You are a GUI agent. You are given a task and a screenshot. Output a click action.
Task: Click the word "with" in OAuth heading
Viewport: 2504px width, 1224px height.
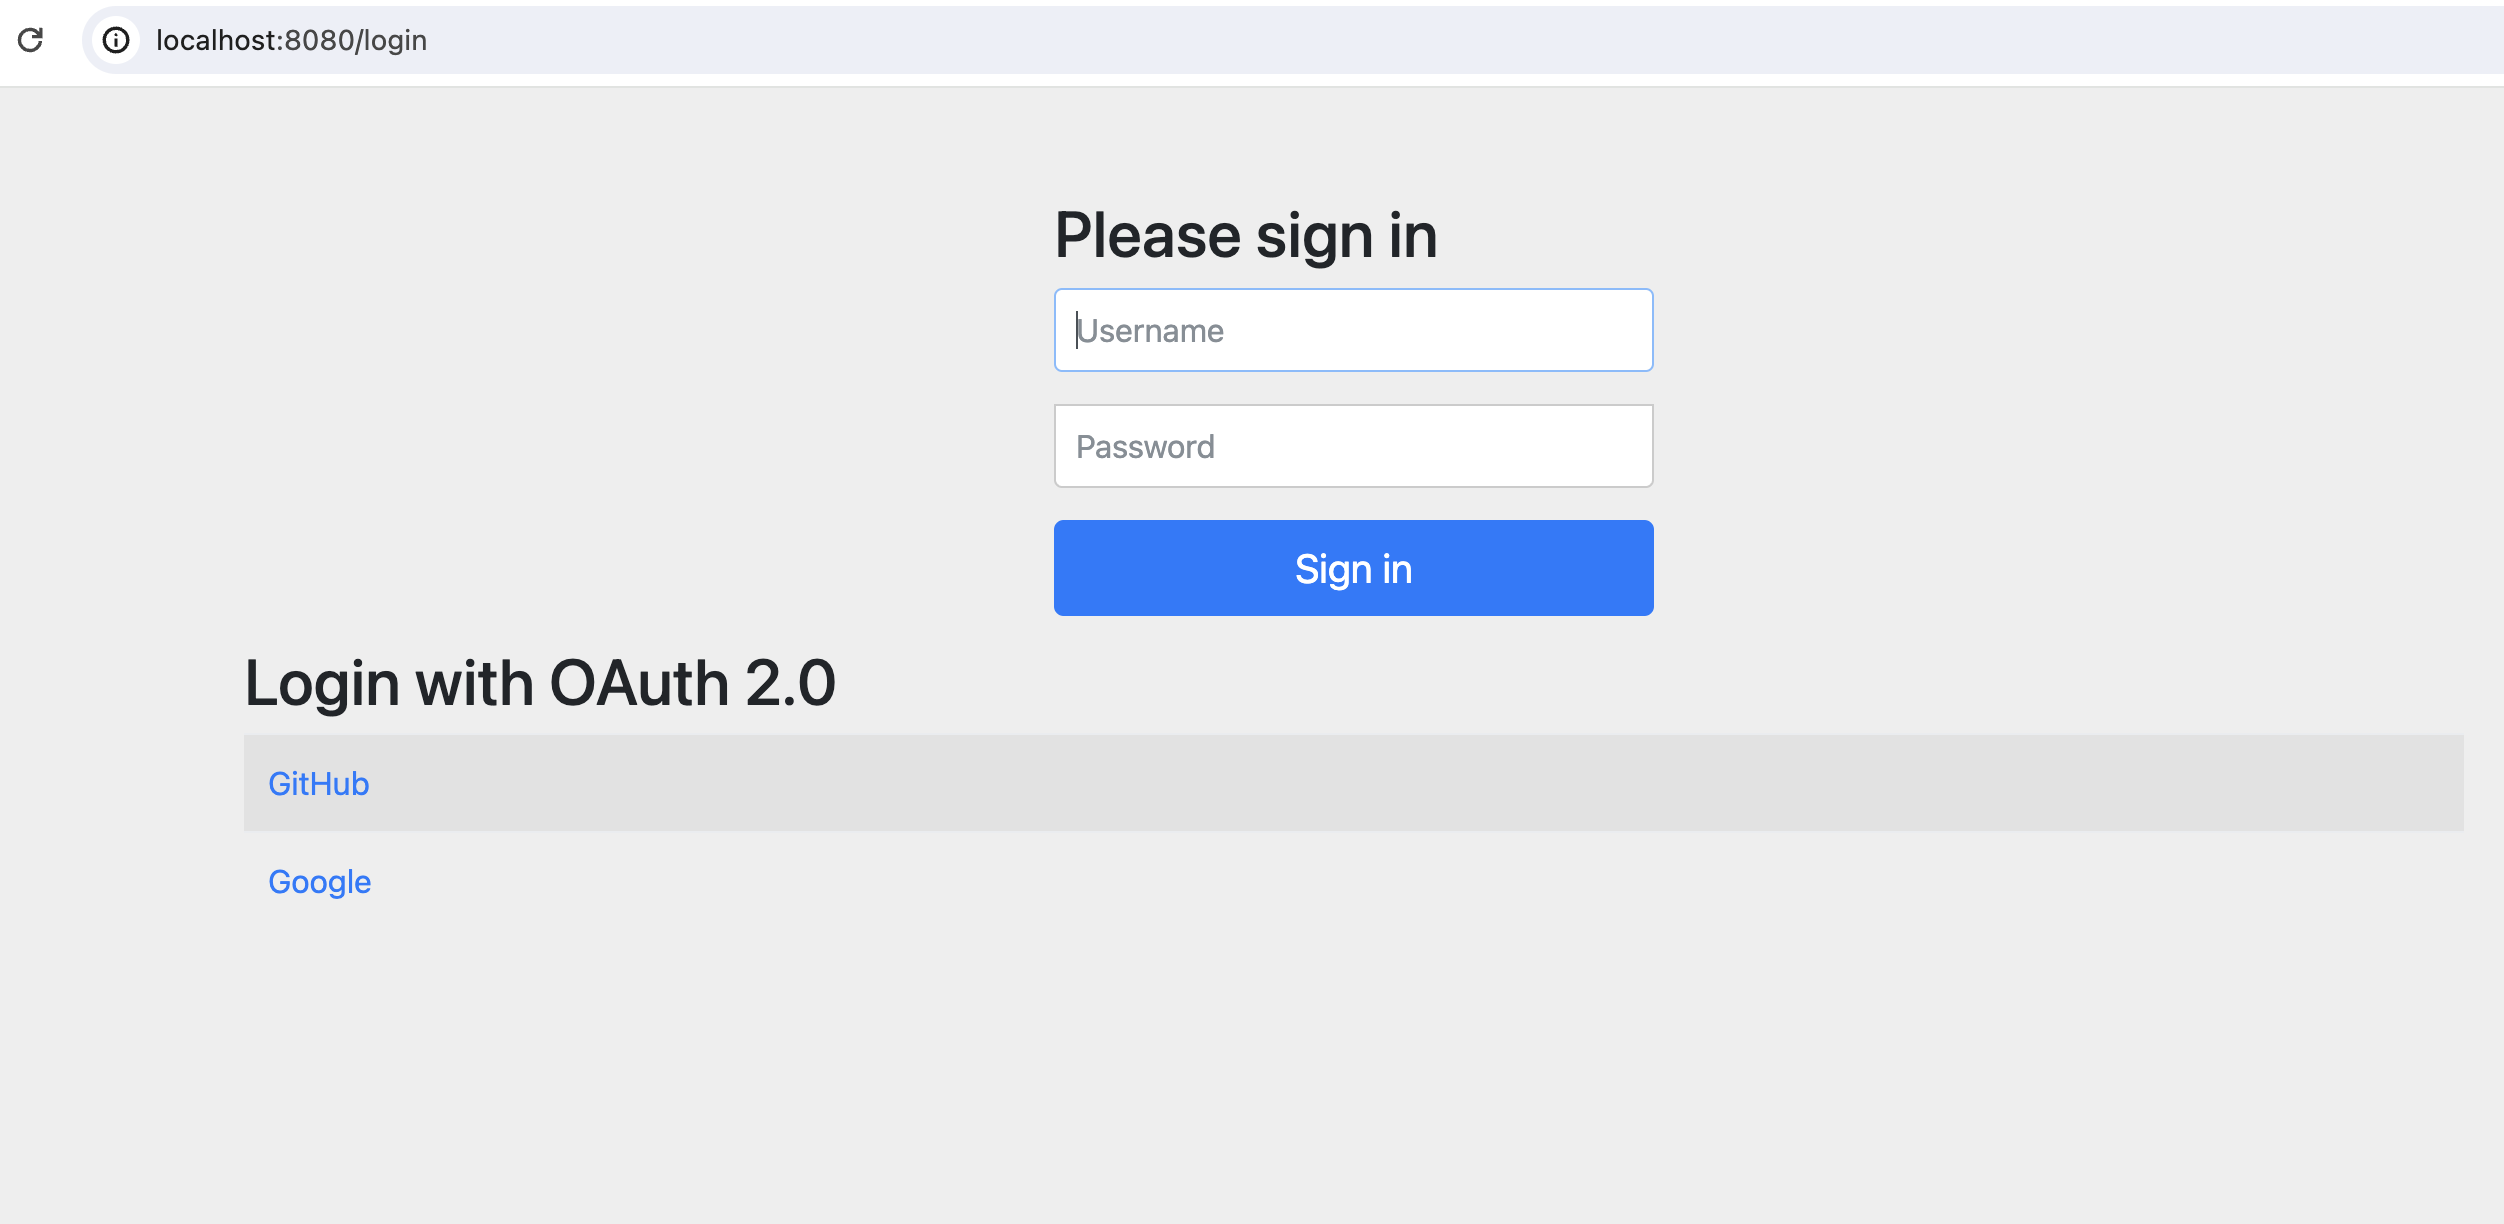coord(474,684)
